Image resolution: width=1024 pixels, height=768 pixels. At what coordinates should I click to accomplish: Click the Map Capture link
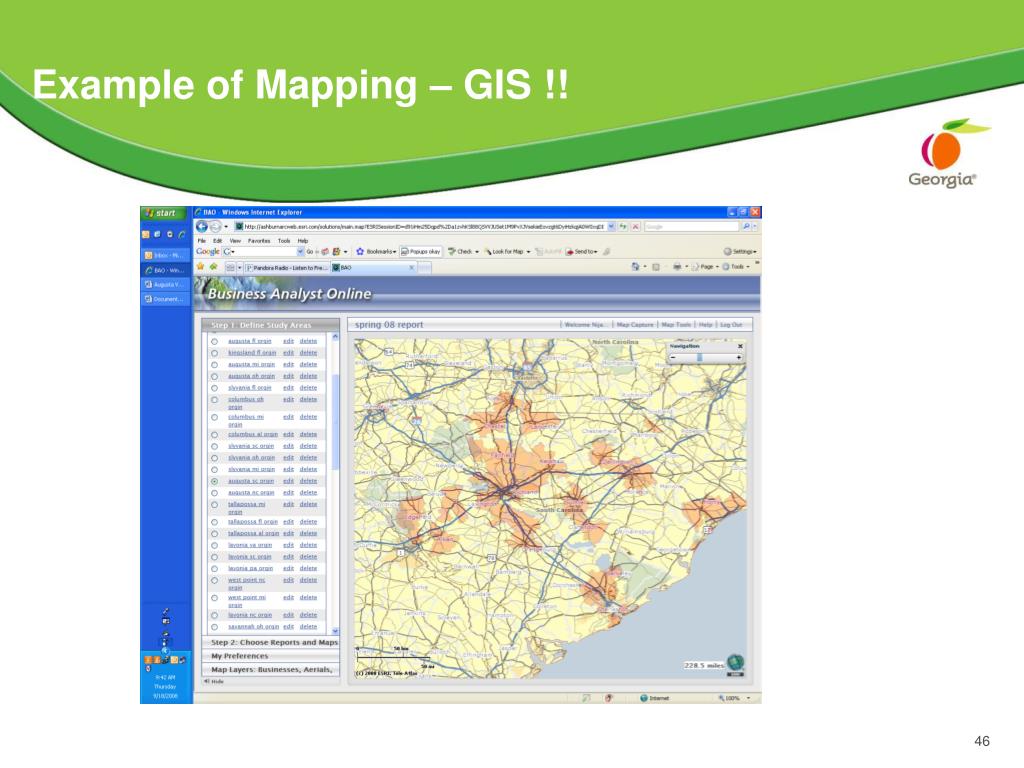coord(635,325)
